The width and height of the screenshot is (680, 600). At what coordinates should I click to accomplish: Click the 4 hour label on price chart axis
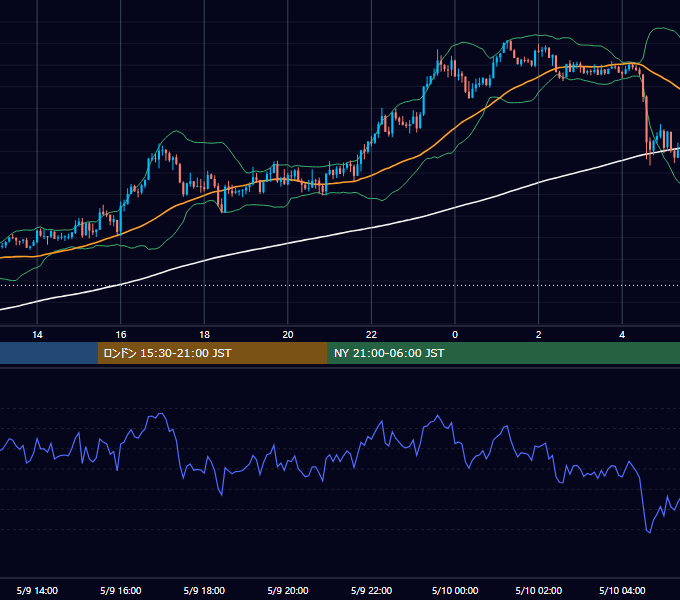click(x=622, y=335)
